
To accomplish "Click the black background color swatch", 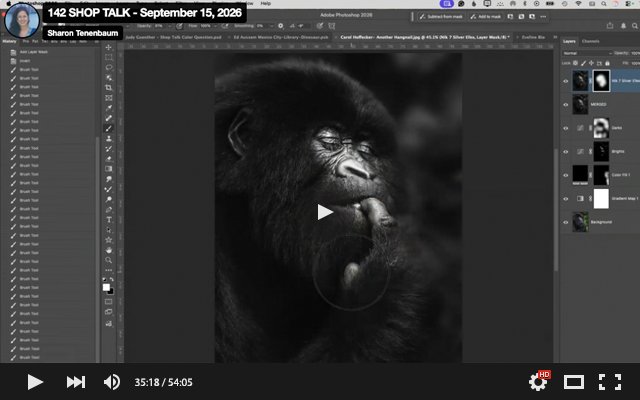I will pyautogui.click(x=111, y=292).
